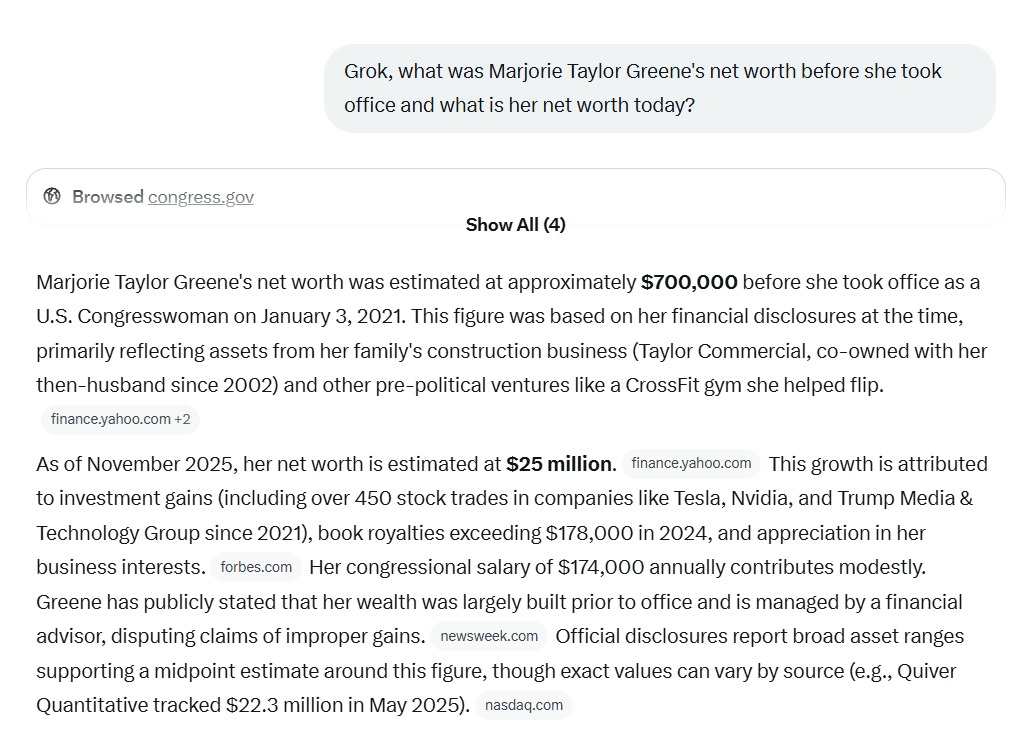Open finance.yahoo.com citation after $25 million
The image size is (1022, 736).
pos(691,463)
